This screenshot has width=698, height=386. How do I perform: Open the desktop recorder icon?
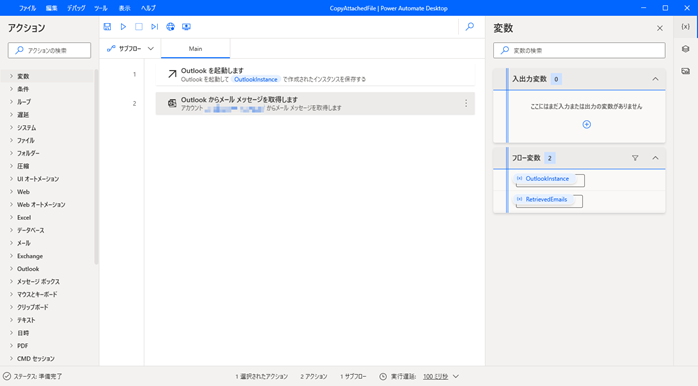[x=187, y=27]
